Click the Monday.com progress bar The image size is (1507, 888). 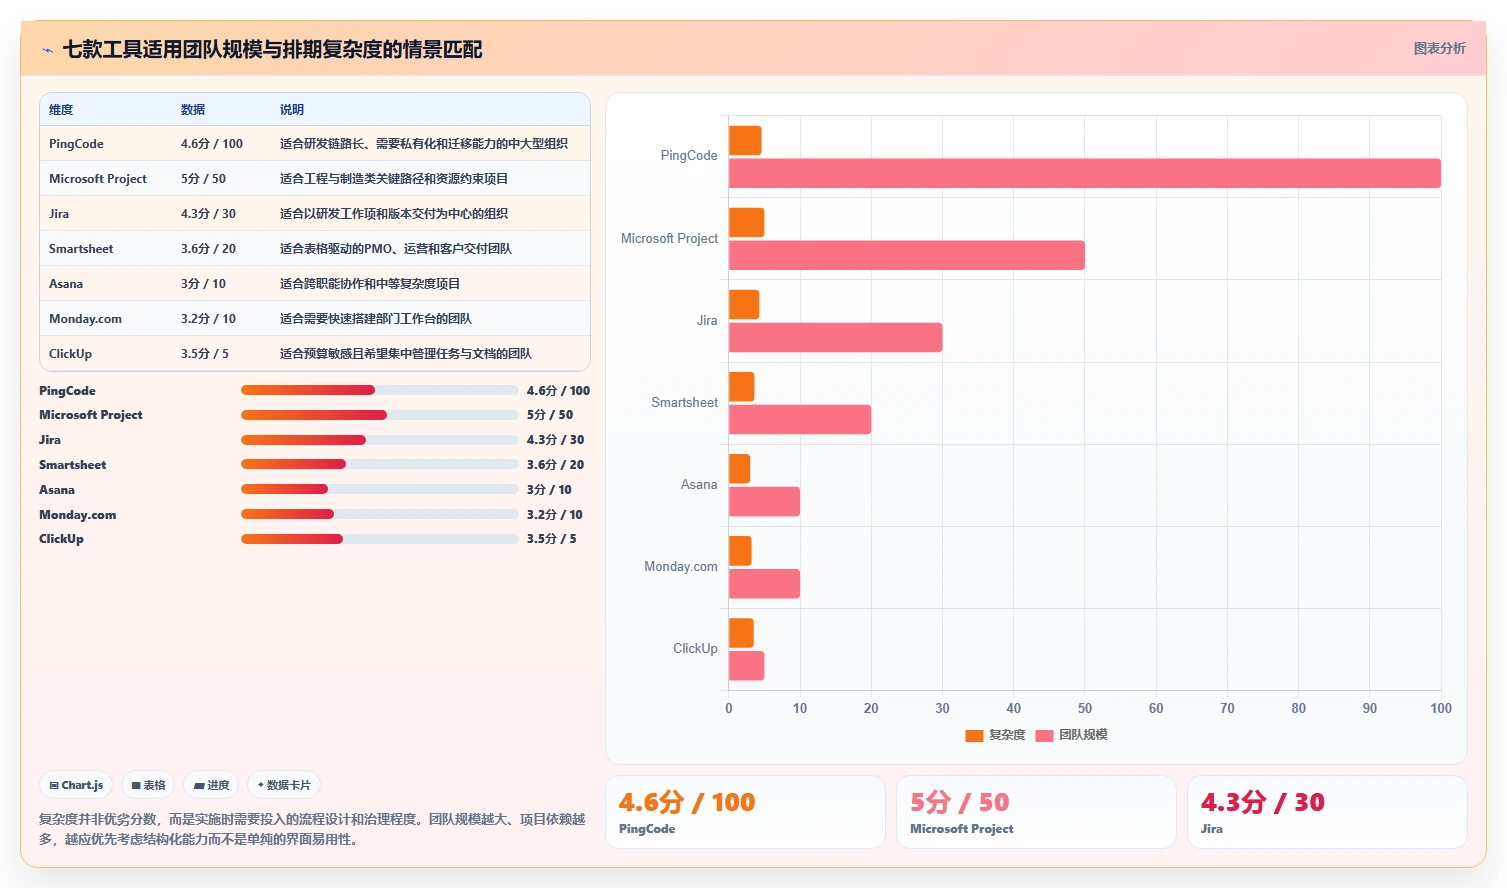(379, 514)
